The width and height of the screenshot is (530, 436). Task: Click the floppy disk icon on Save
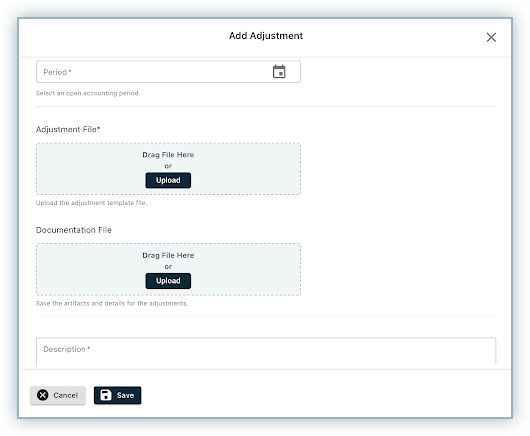(x=106, y=395)
